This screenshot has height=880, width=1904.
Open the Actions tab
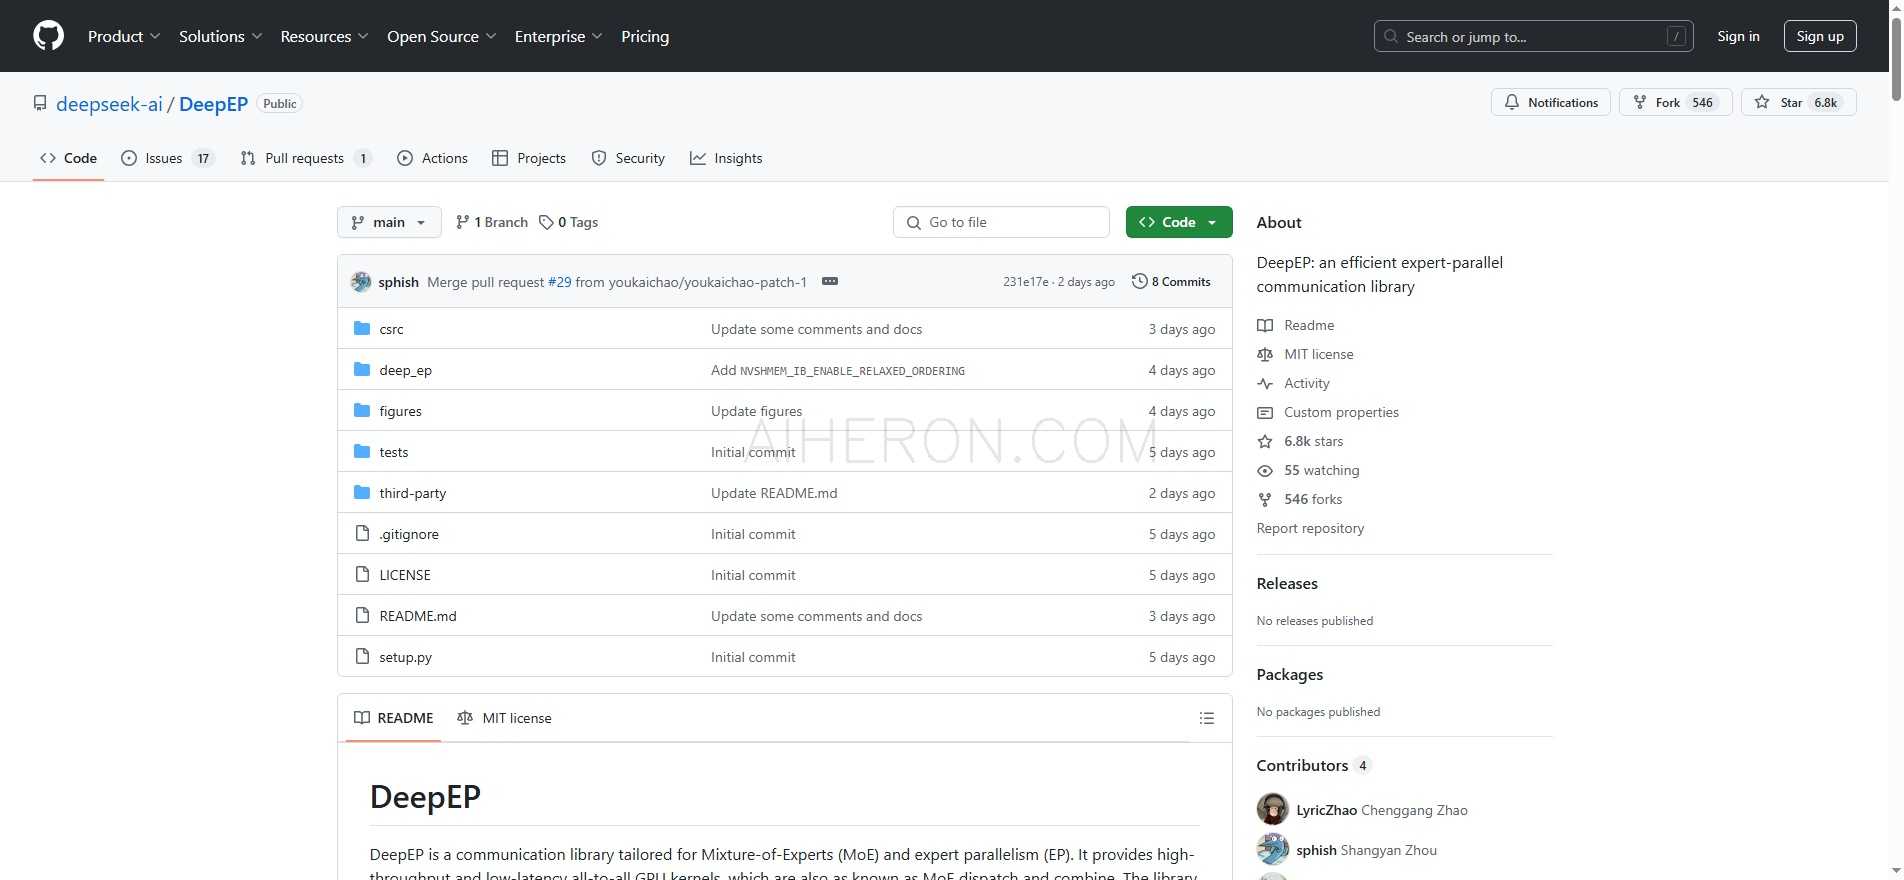(x=433, y=158)
